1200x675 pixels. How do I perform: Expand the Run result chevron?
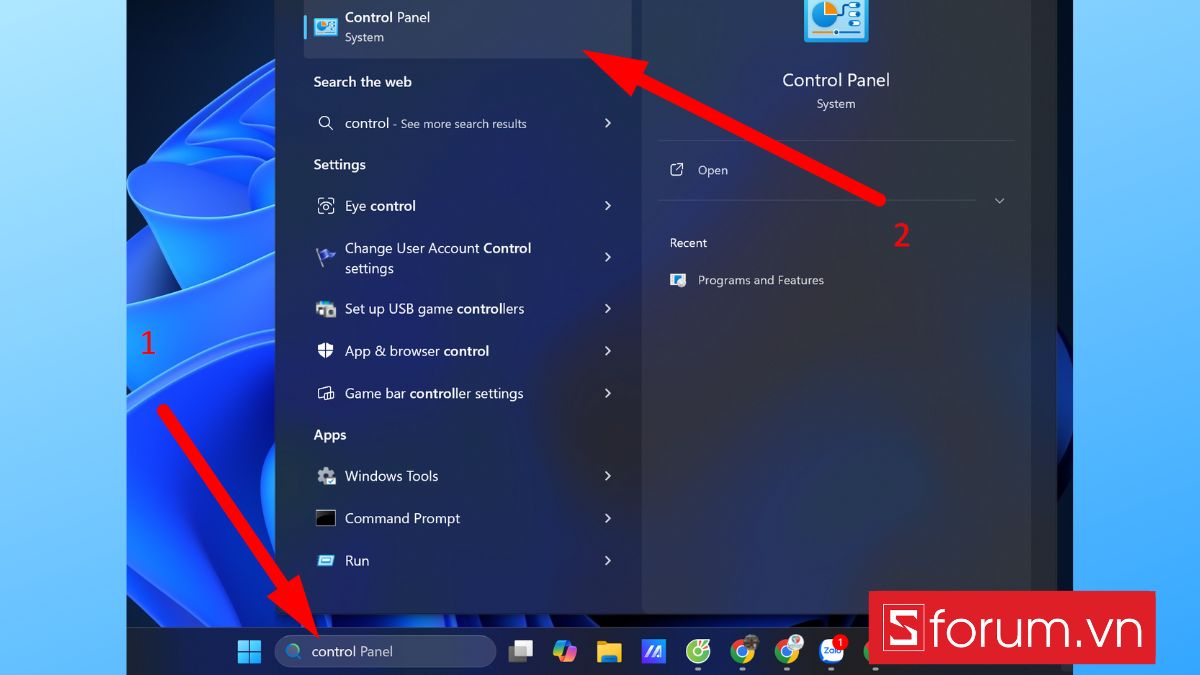pyautogui.click(x=608, y=561)
